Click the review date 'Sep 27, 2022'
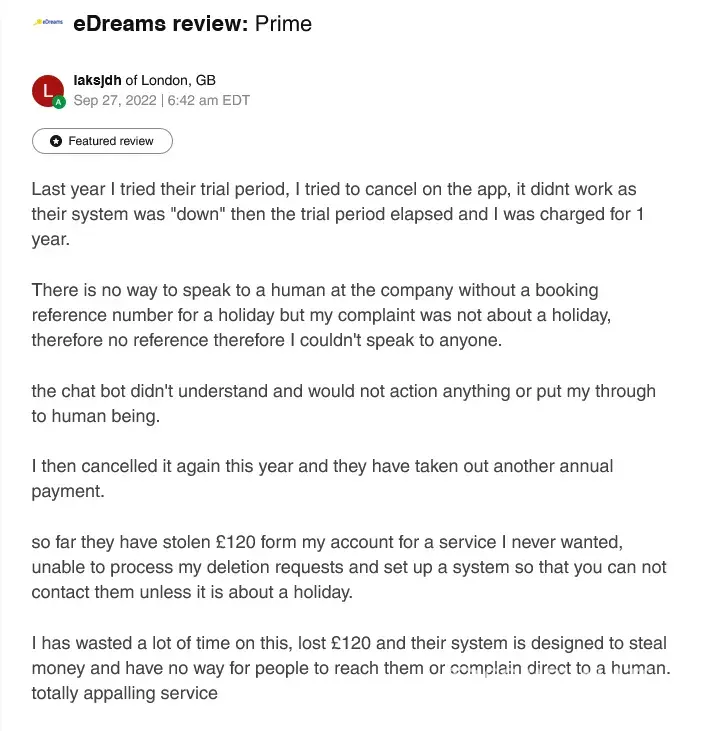The image size is (704, 731). click(x=115, y=100)
